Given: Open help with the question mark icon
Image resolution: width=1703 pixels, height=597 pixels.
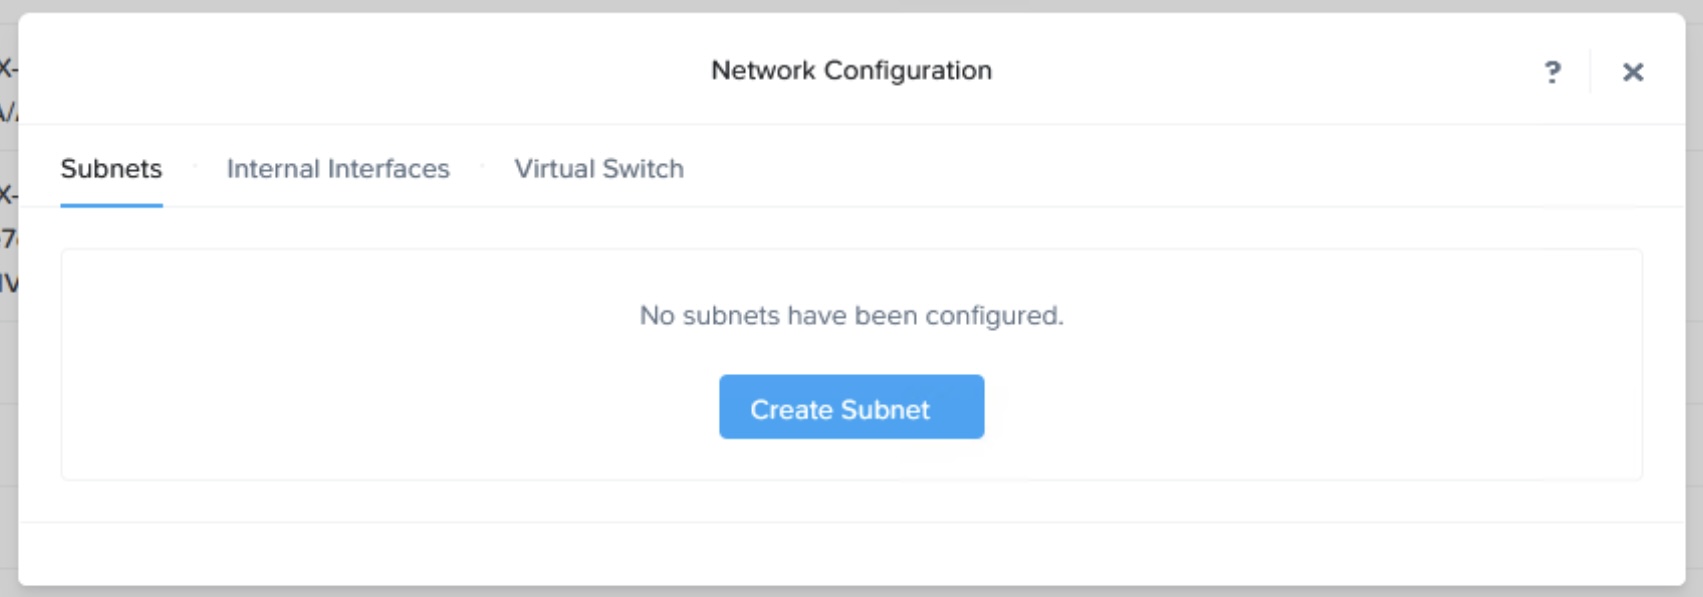Looking at the screenshot, I should [1552, 72].
